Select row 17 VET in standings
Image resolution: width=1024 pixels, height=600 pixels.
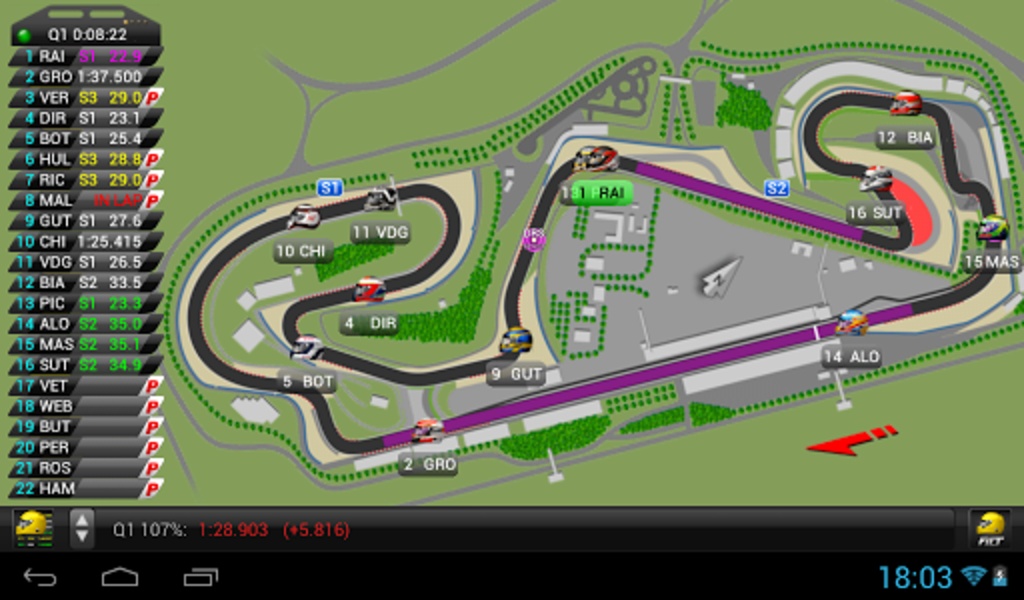click(86, 386)
